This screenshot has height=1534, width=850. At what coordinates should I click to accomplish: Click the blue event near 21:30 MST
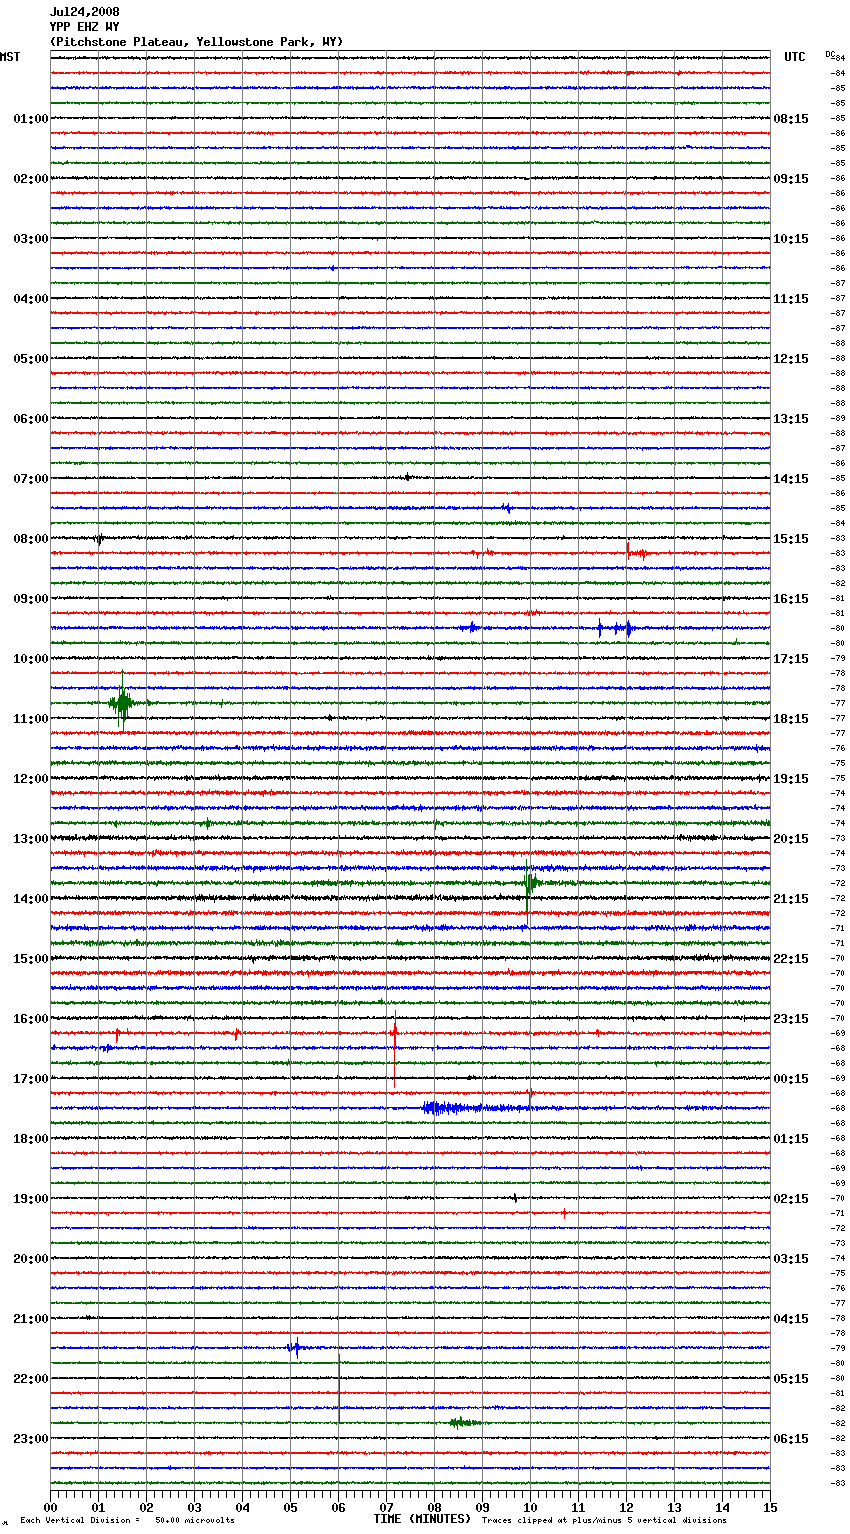(x=295, y=1348)
